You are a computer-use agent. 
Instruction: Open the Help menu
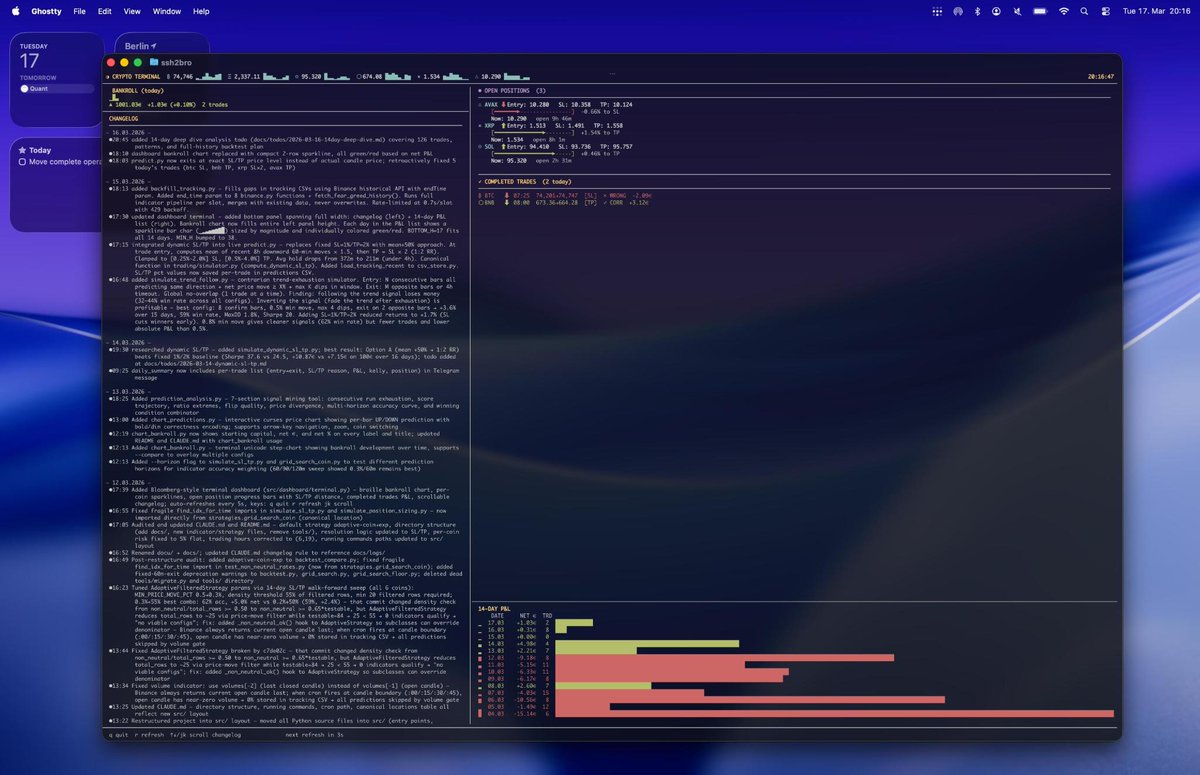pos(201,11)
